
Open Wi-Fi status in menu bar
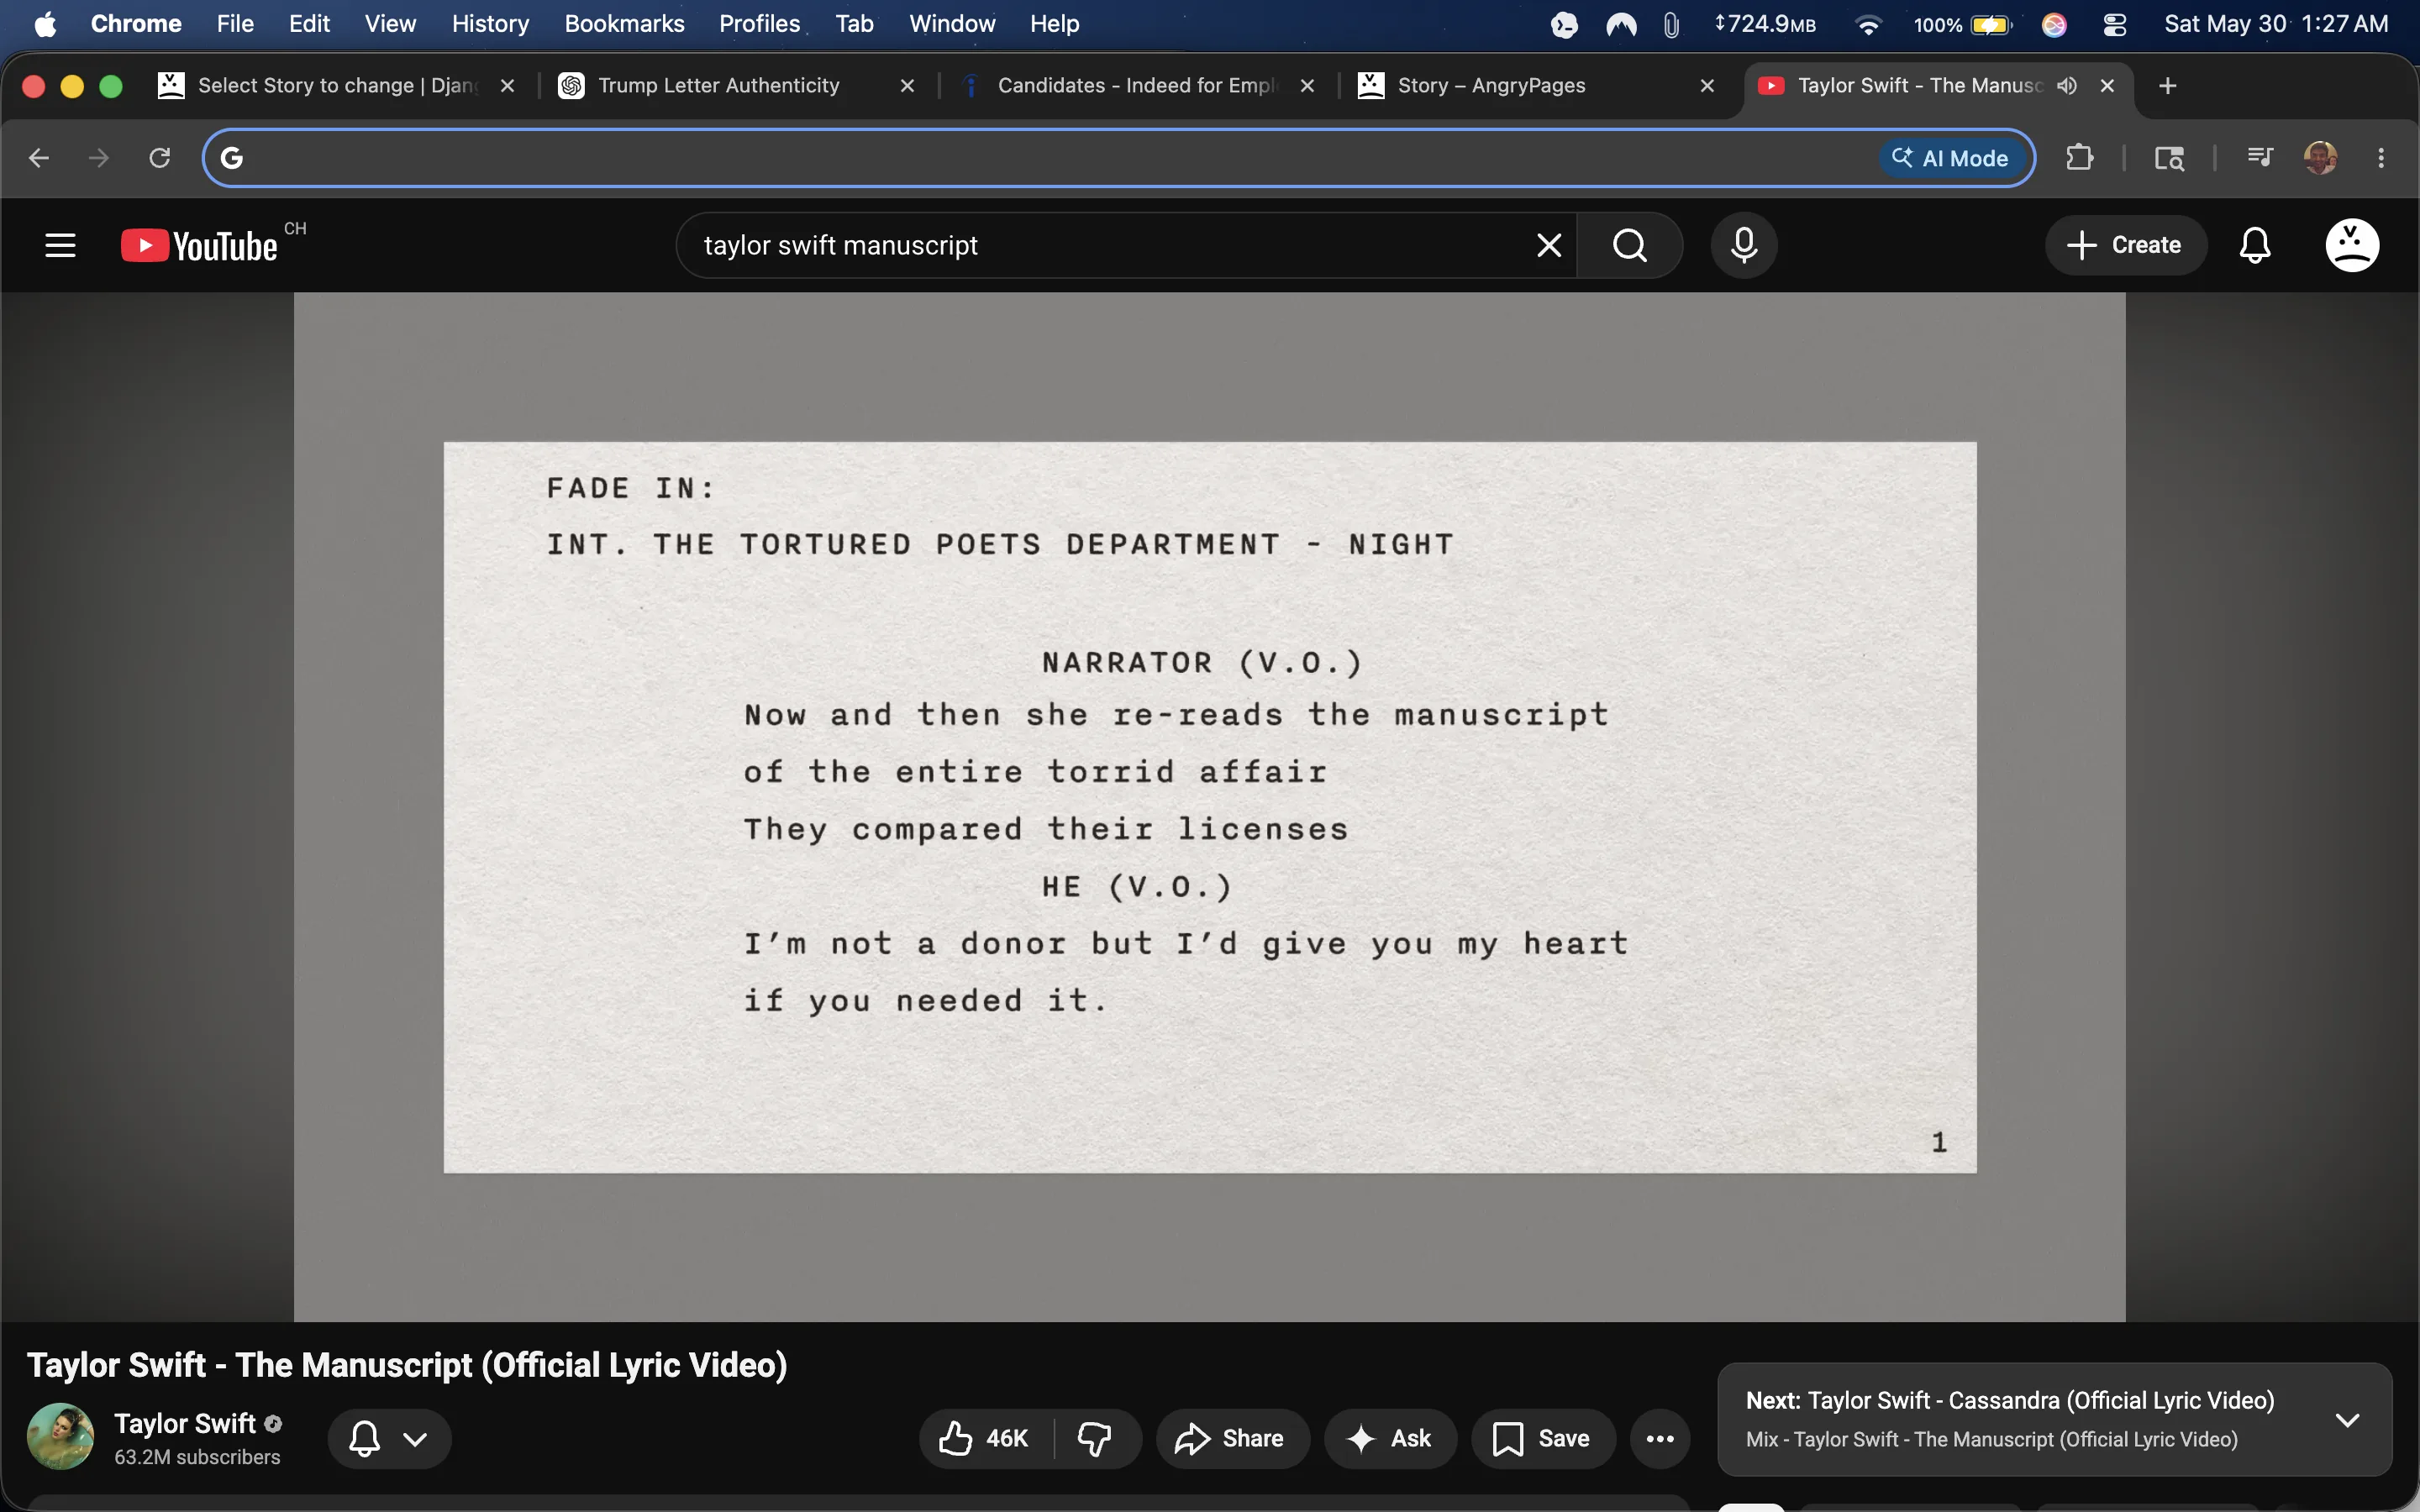[x=1867, y=24]
